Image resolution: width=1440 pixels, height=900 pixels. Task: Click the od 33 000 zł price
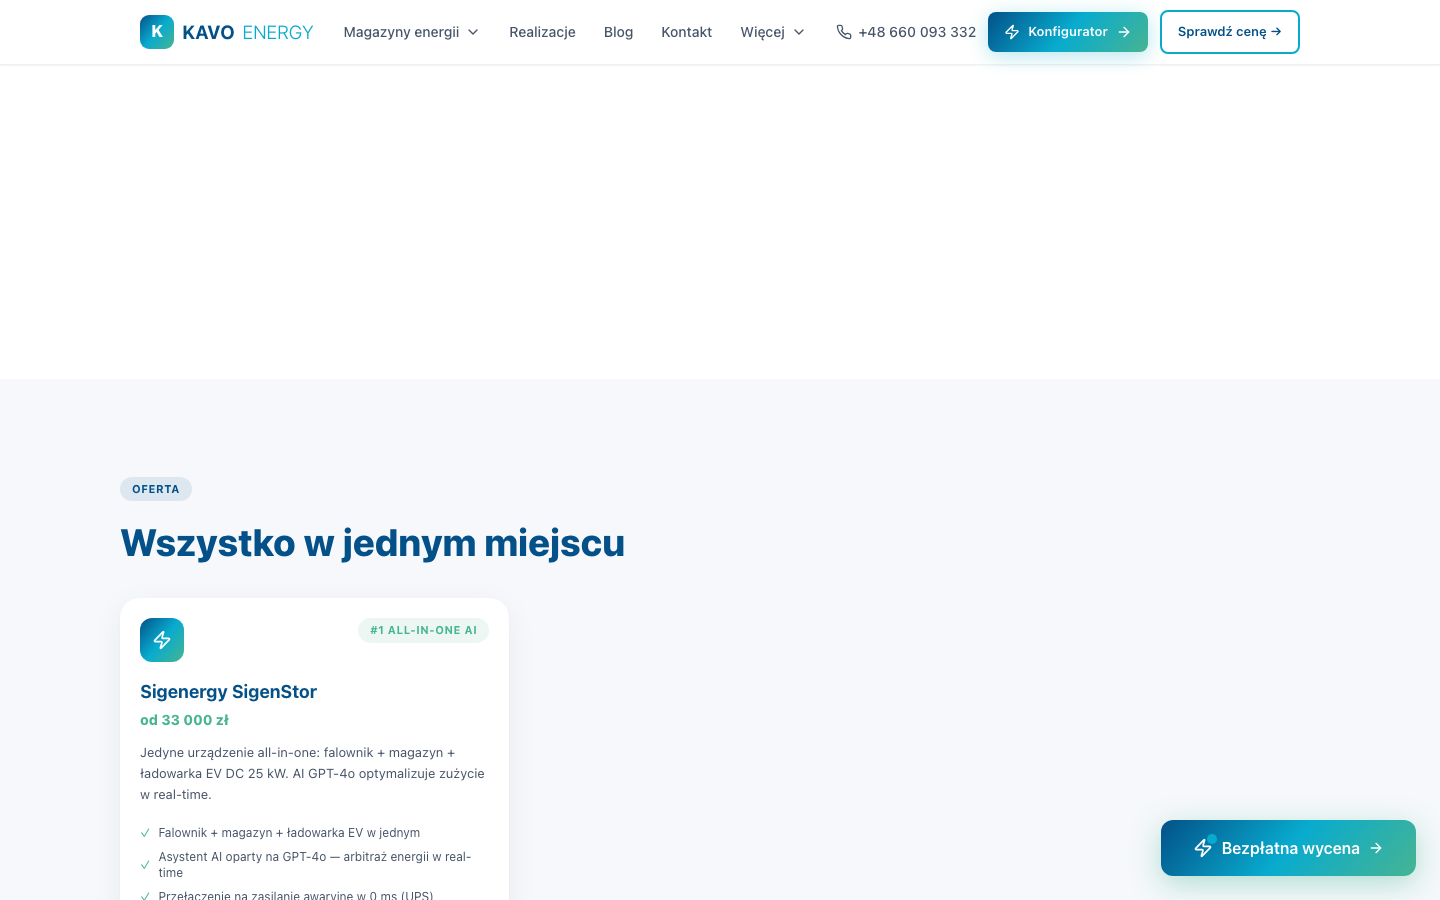coord(184,720)
